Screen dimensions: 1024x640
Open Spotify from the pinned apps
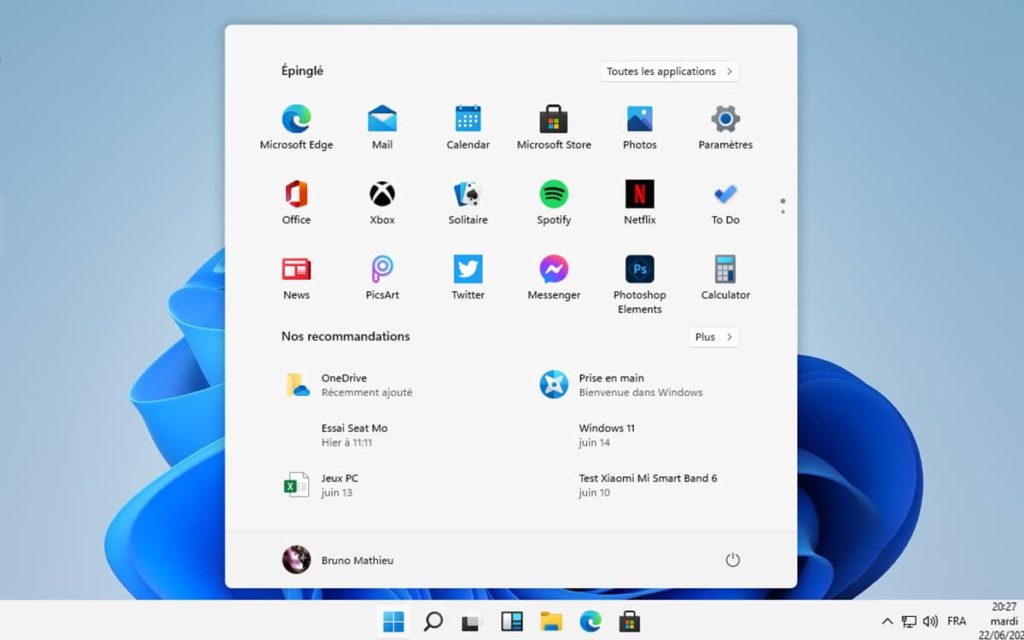554,203
